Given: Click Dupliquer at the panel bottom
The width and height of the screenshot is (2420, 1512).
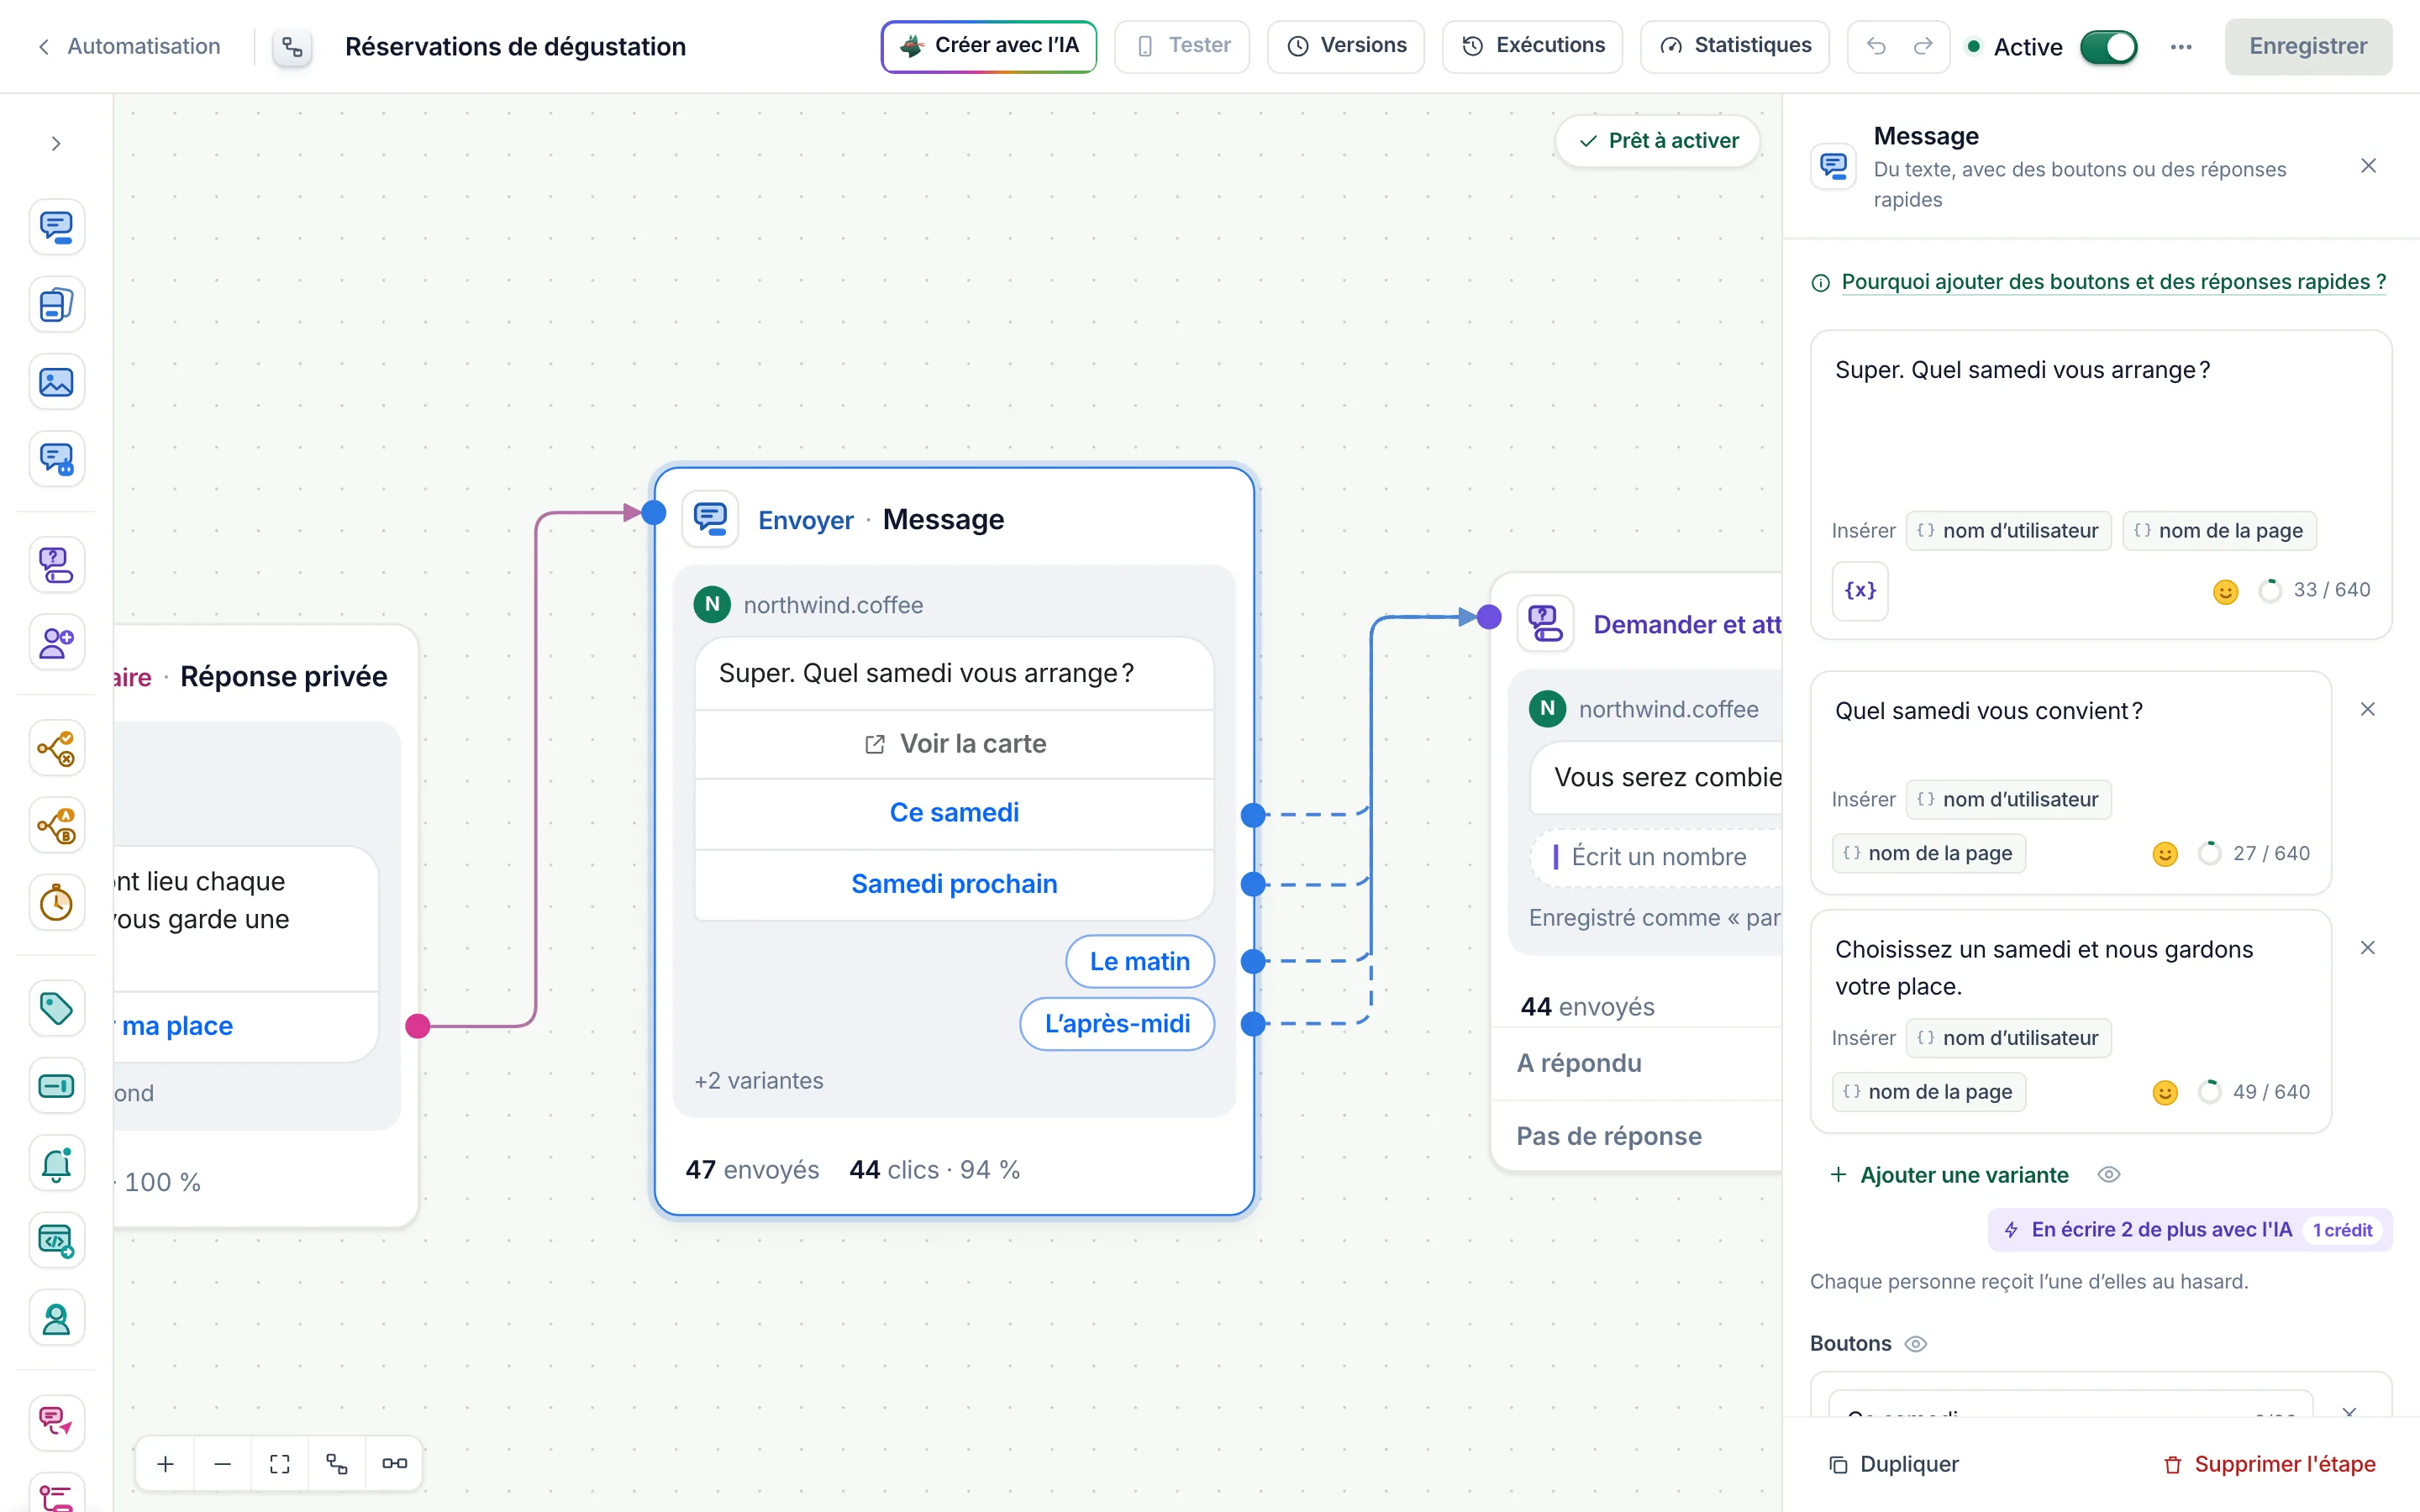Looking at the screenshot, I should (1893, 1464).
